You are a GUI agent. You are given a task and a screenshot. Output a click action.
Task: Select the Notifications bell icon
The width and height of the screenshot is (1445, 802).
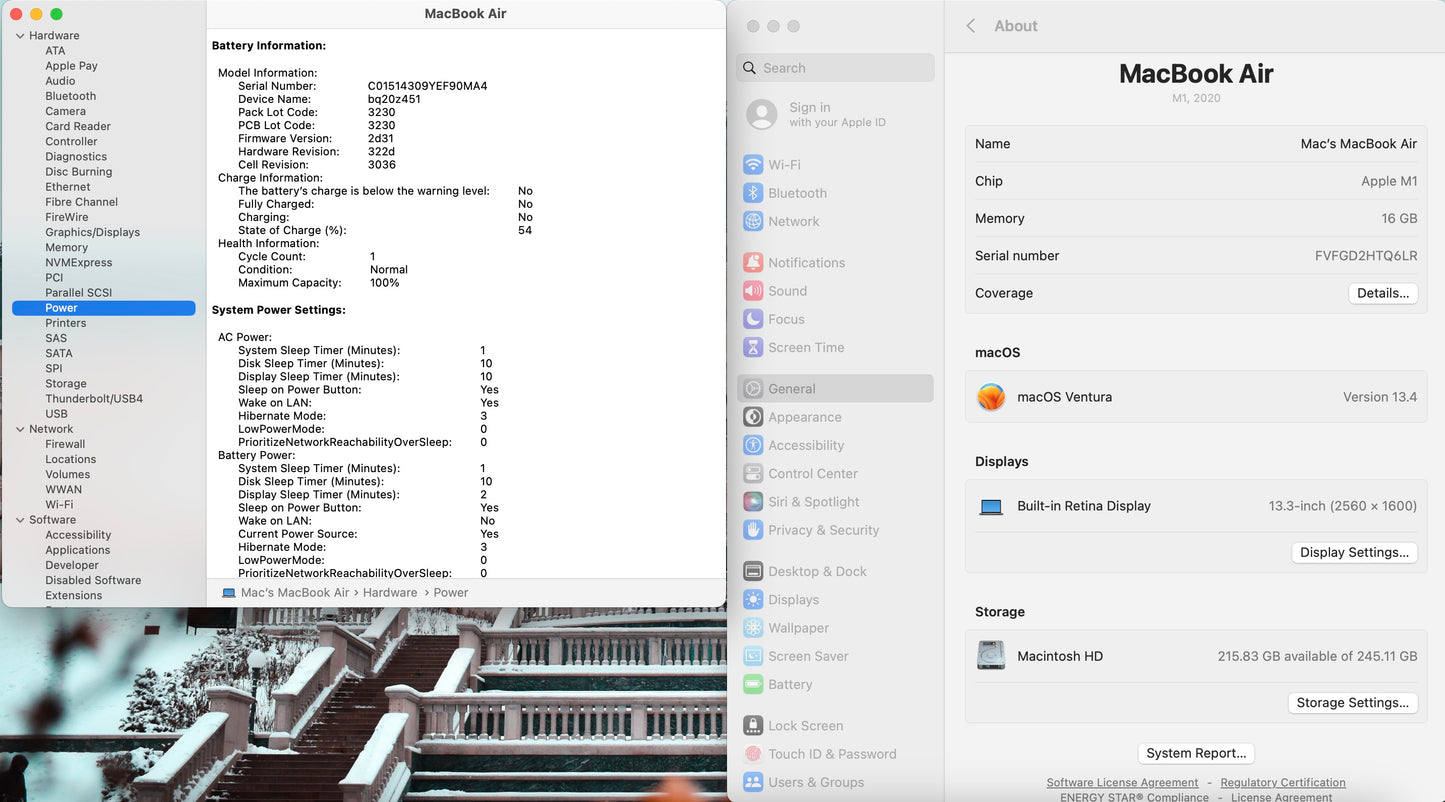click(x=753, y=263)
